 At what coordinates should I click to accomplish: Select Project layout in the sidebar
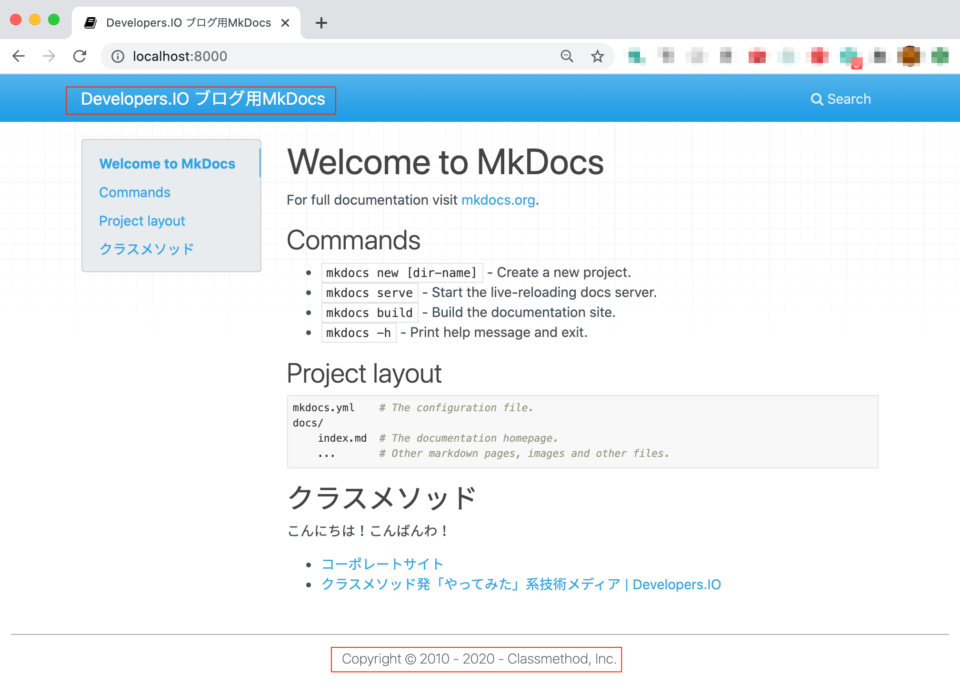click(141, 221)
